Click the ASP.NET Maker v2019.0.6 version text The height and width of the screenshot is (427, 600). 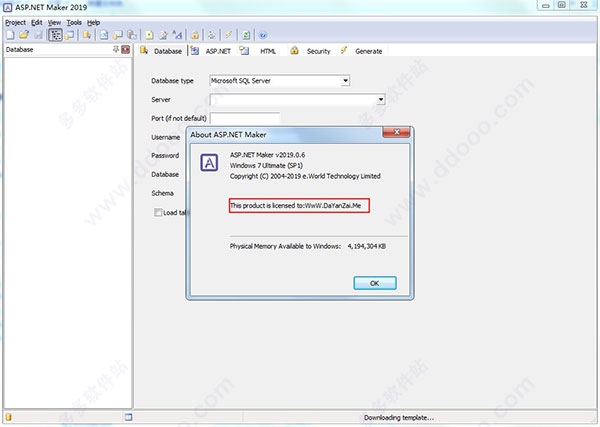pos(267,155)
